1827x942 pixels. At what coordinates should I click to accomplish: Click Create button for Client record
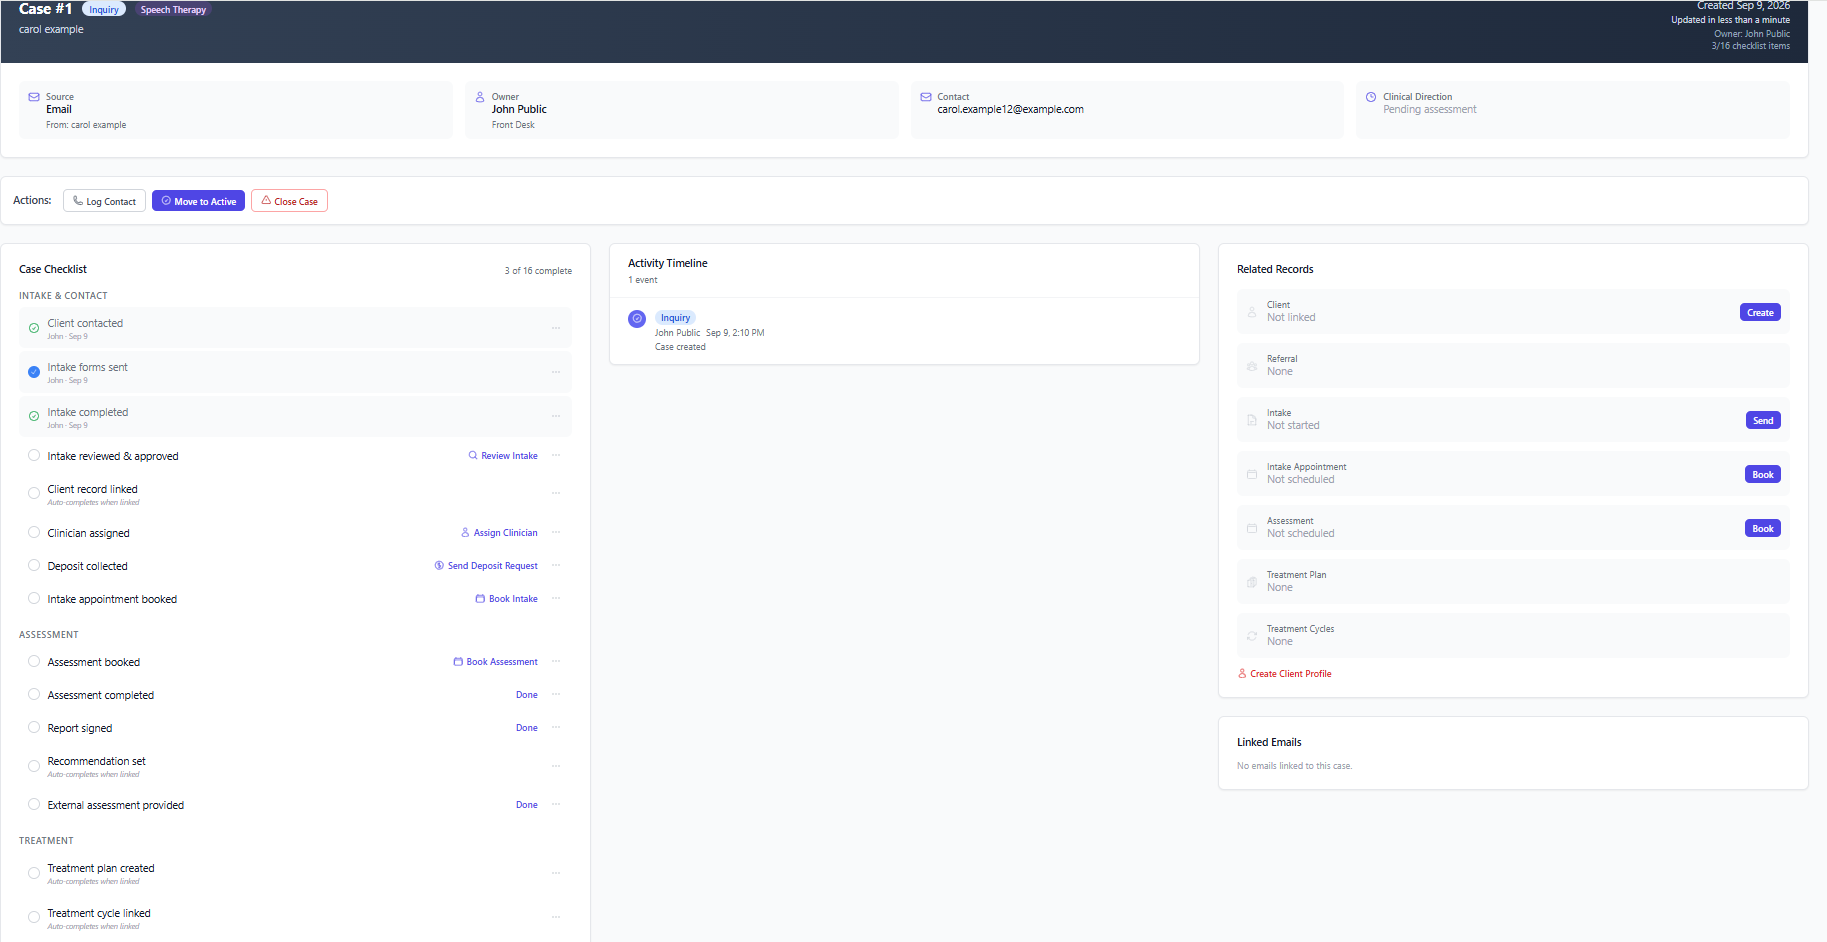tap(1760, 313)
